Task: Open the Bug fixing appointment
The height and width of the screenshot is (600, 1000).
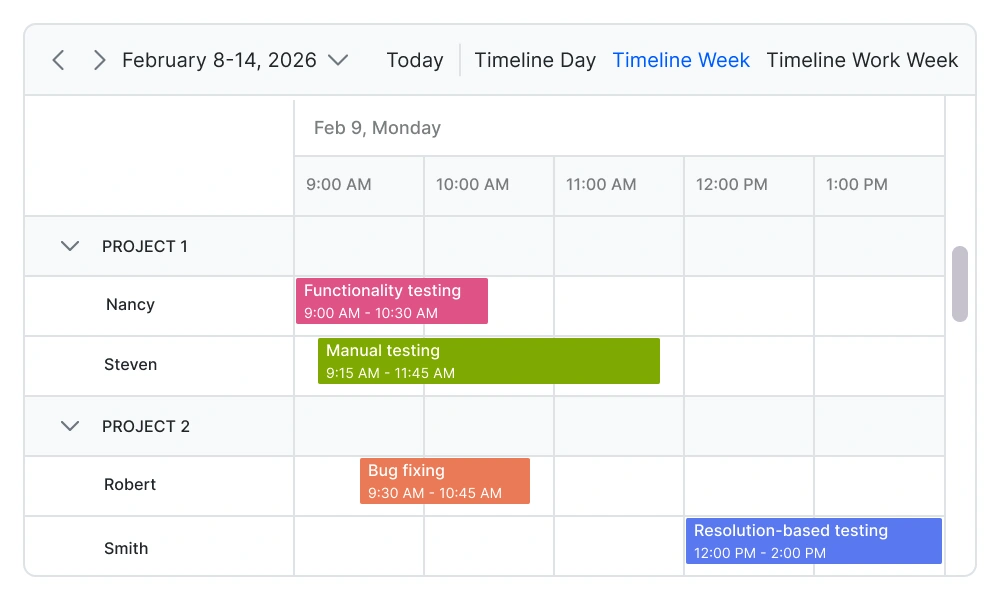Action: 445,481
